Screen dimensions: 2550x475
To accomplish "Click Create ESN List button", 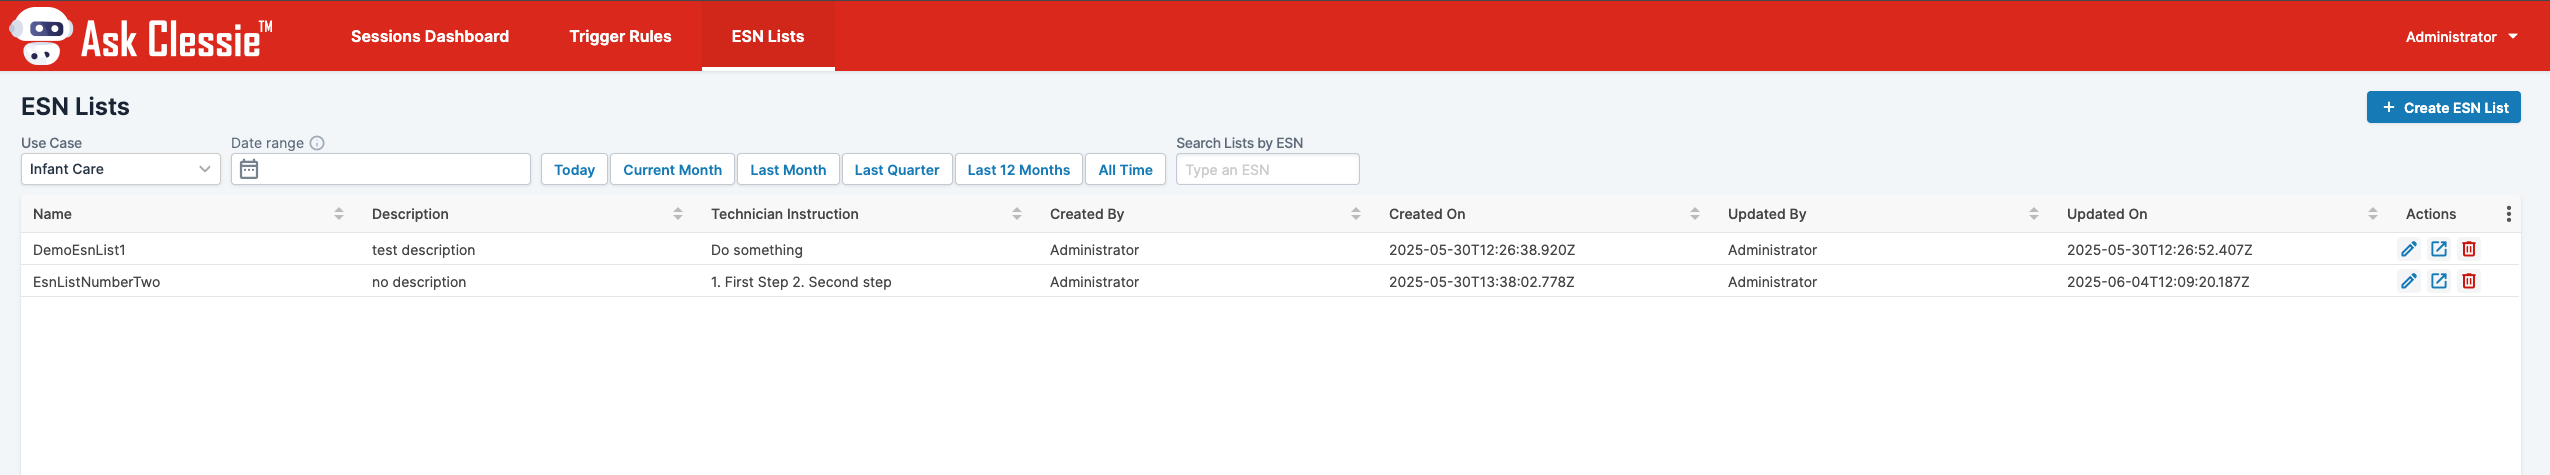I will (x=2443, y=107).
